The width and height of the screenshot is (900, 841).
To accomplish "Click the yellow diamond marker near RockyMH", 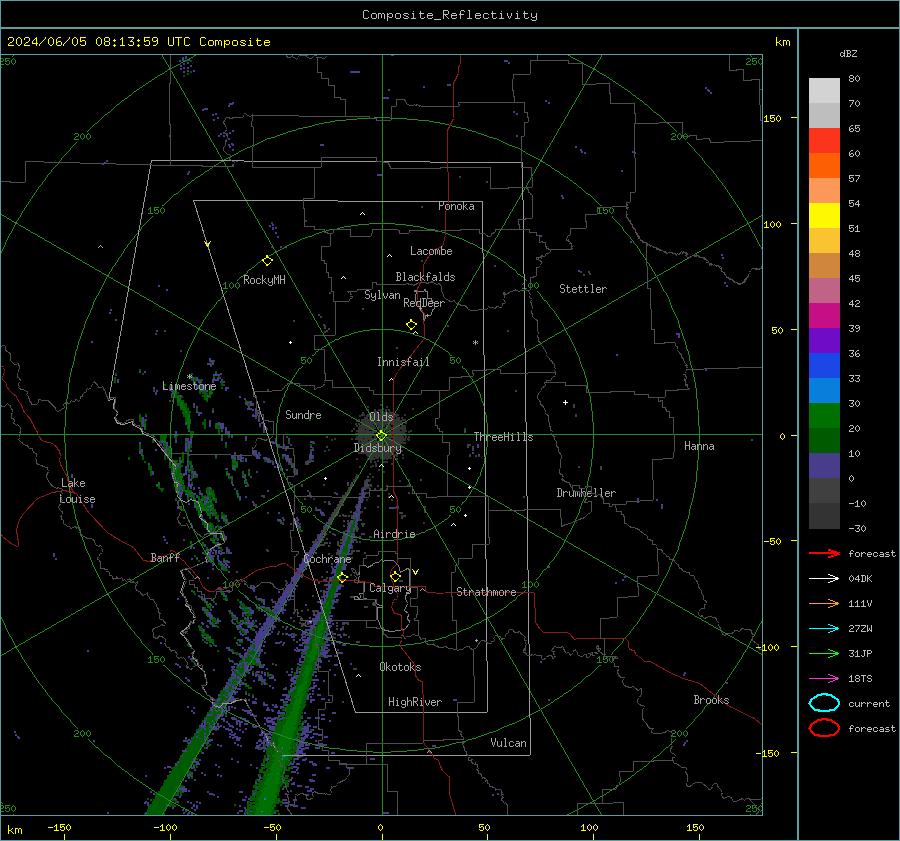I will click(x=267, y=261).
